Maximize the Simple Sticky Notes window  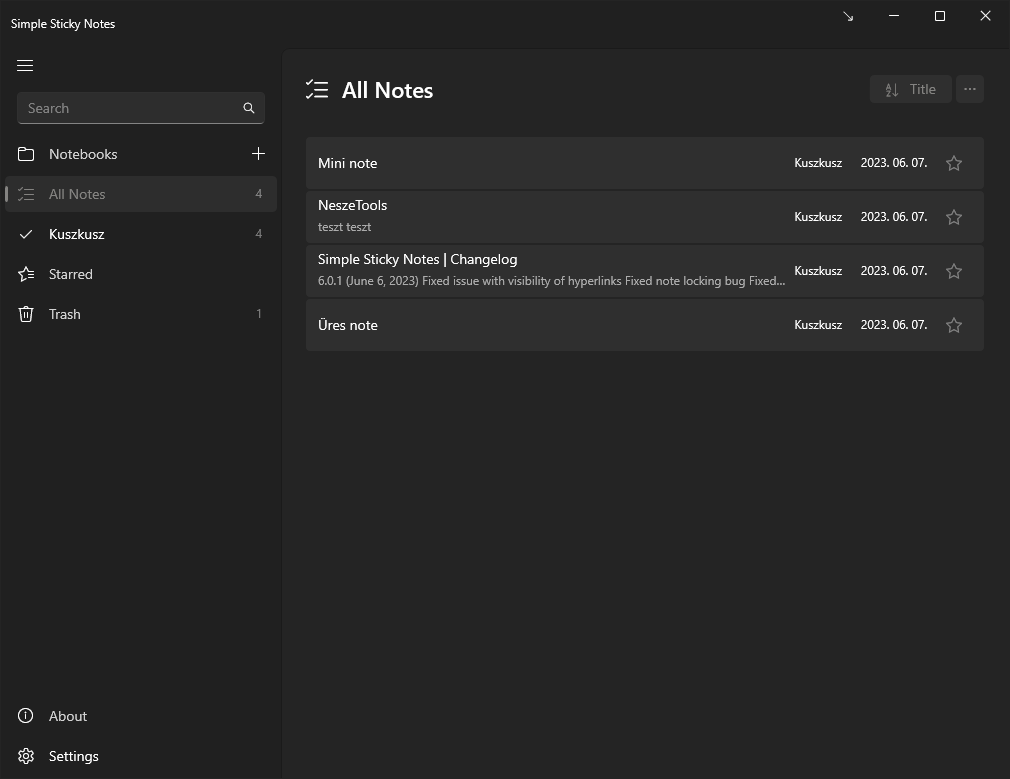pyautogui.click(x=940, y=16)
